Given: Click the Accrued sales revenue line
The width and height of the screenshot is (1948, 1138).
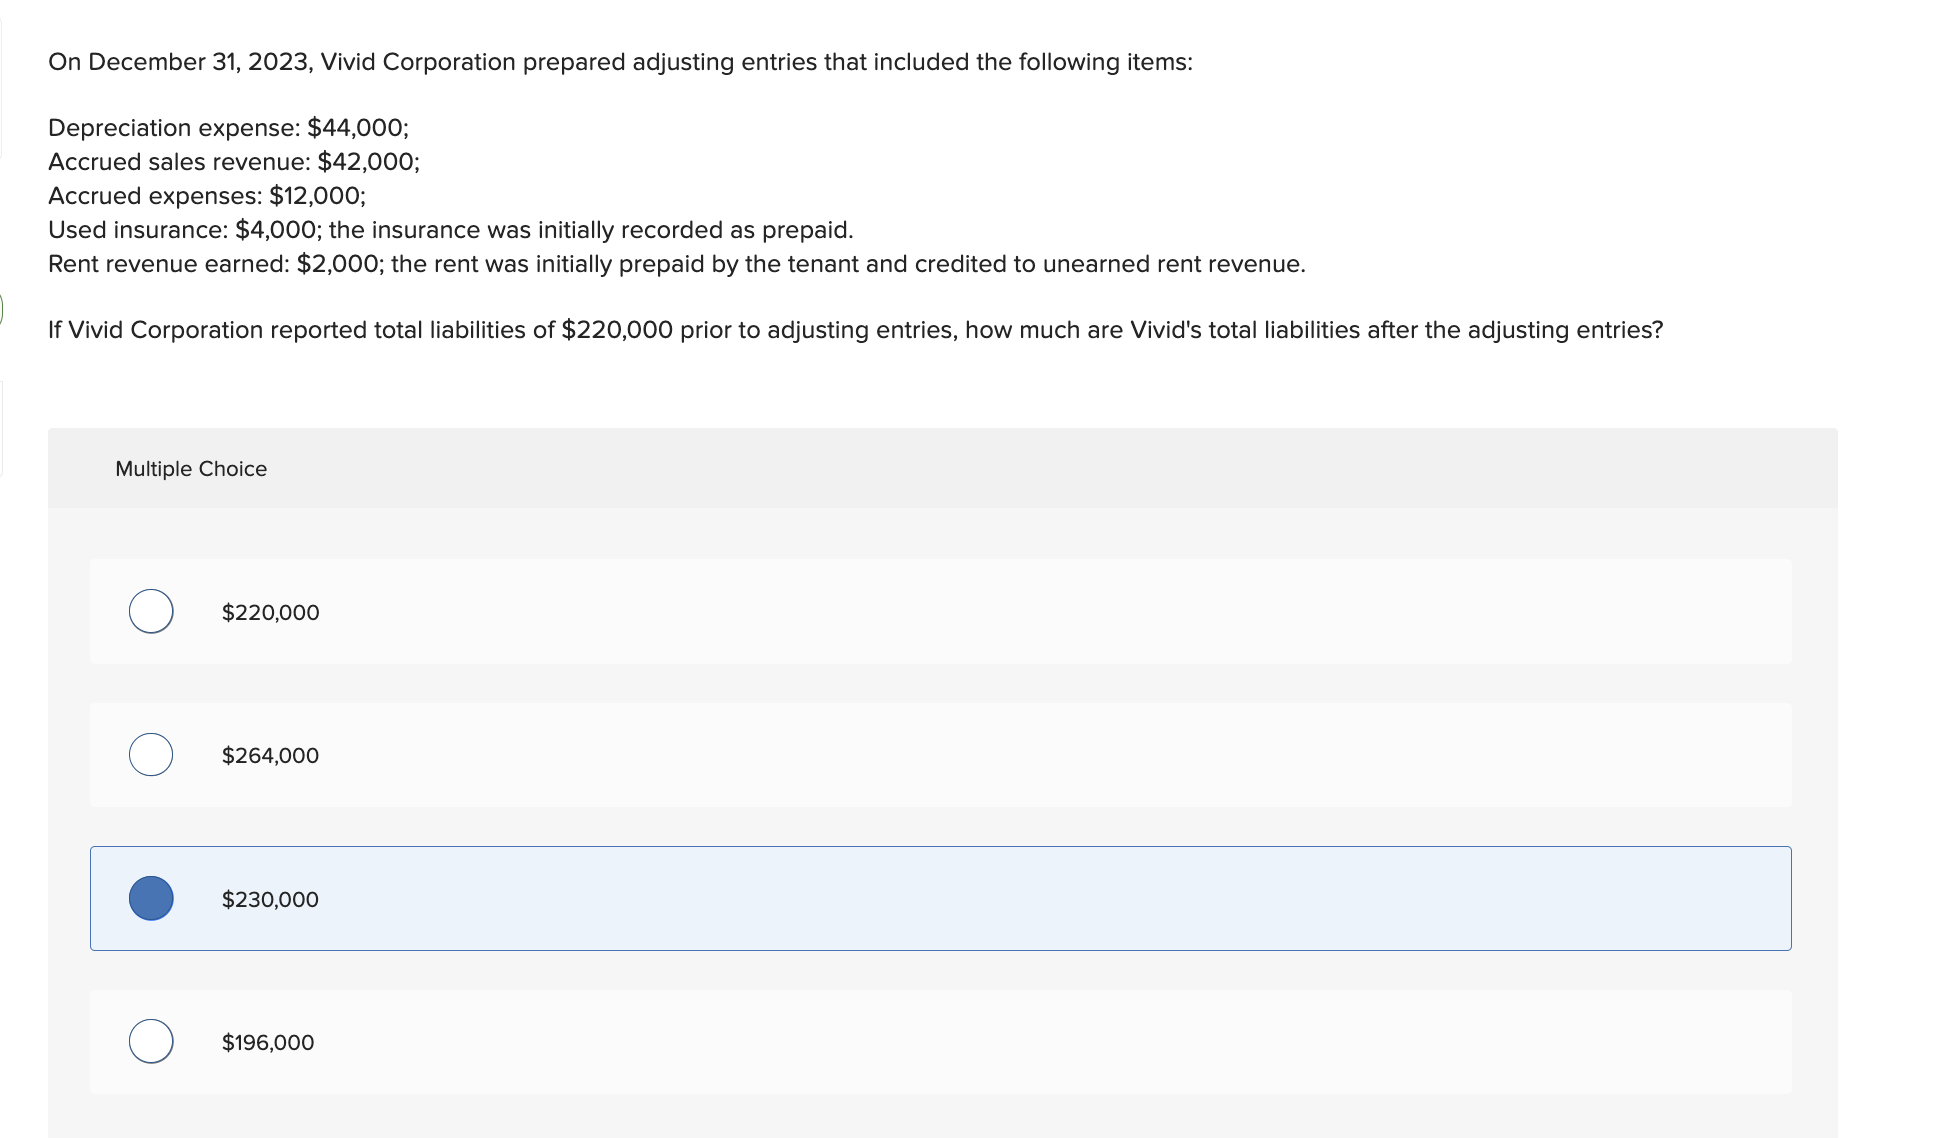Looking at the screenshot, I should click(x=234, y=161).
